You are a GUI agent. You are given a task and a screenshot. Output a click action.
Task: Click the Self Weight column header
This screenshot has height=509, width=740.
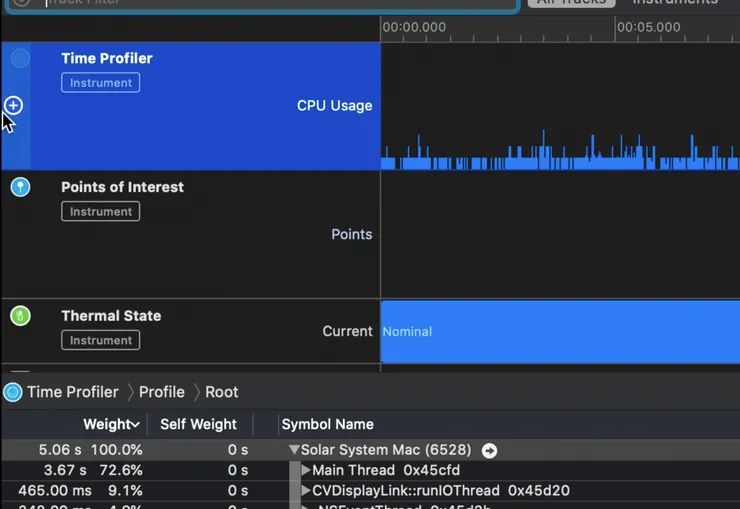[x=198, y=424]
